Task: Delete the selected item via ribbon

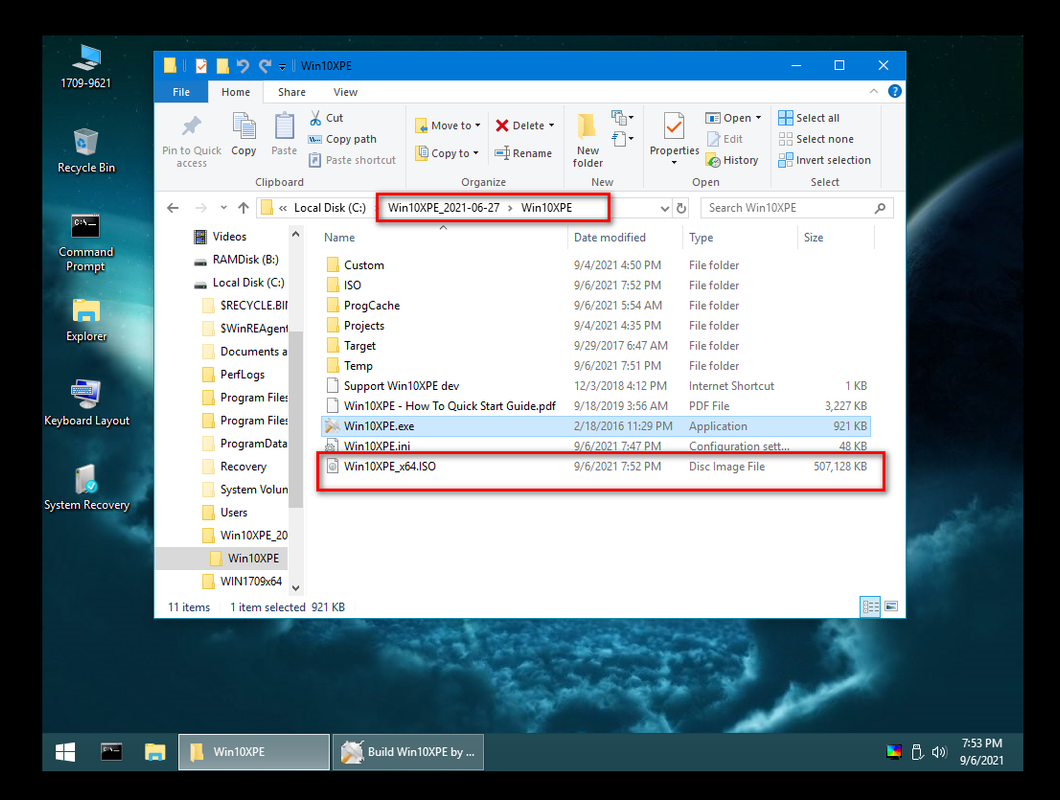Action: click(519, 125)
